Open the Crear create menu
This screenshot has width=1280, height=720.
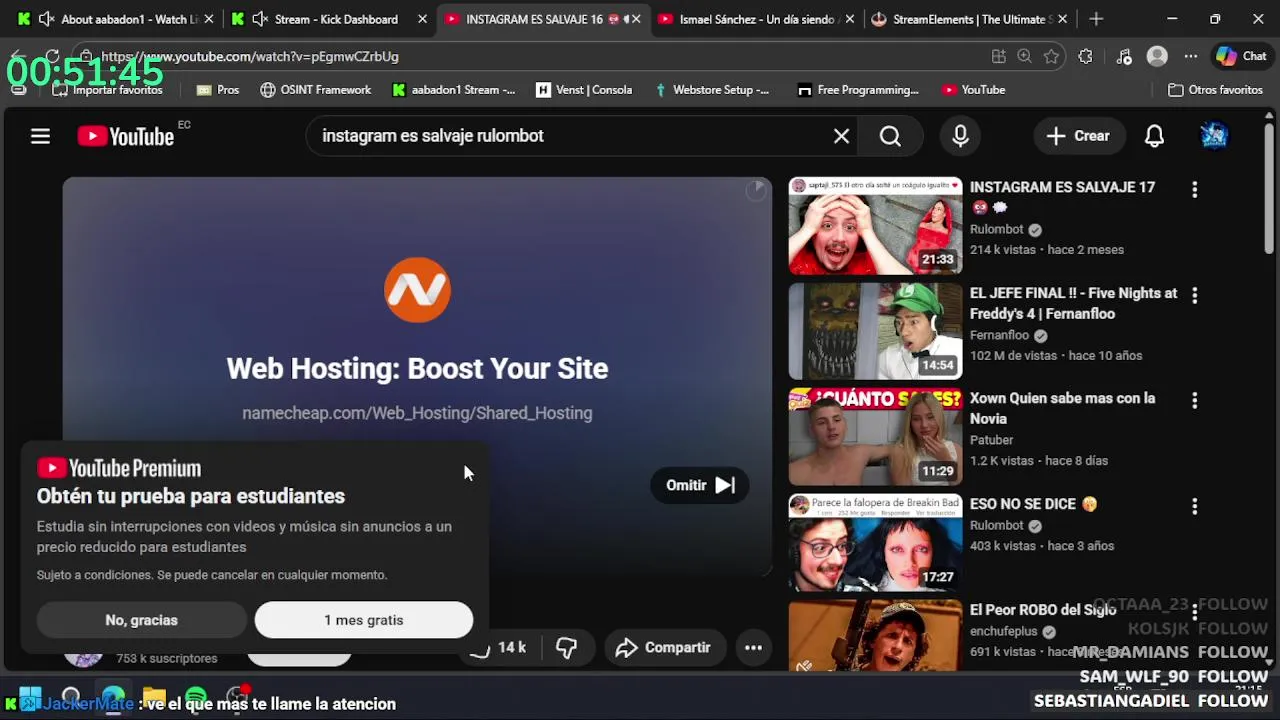pos(1078,136)
